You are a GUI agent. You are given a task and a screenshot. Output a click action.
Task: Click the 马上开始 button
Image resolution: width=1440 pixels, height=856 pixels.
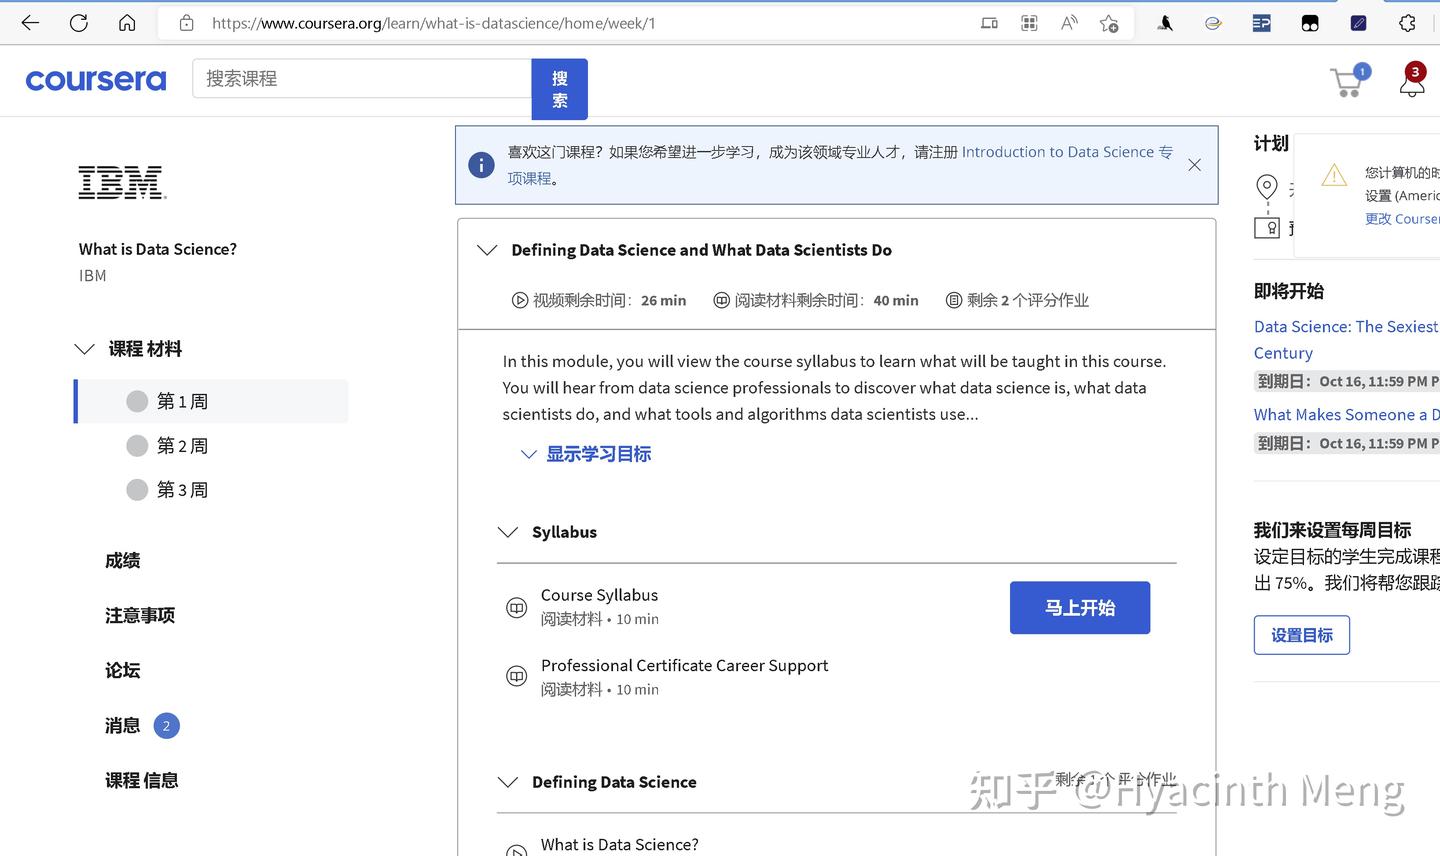(1080, 607)
